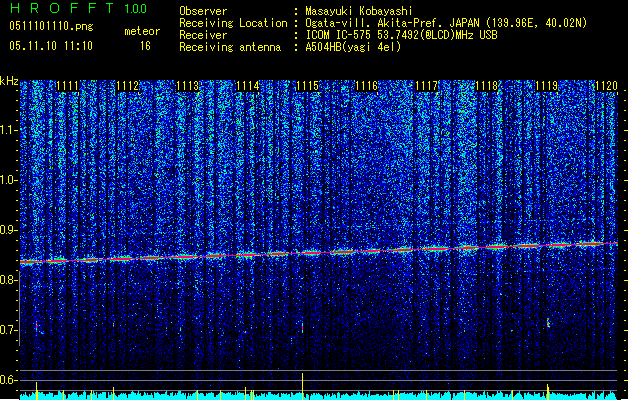This screenshot has height=400, width=629.
Task: Click the meteor echo below the 1119 marker
Action: coord(548,323)
